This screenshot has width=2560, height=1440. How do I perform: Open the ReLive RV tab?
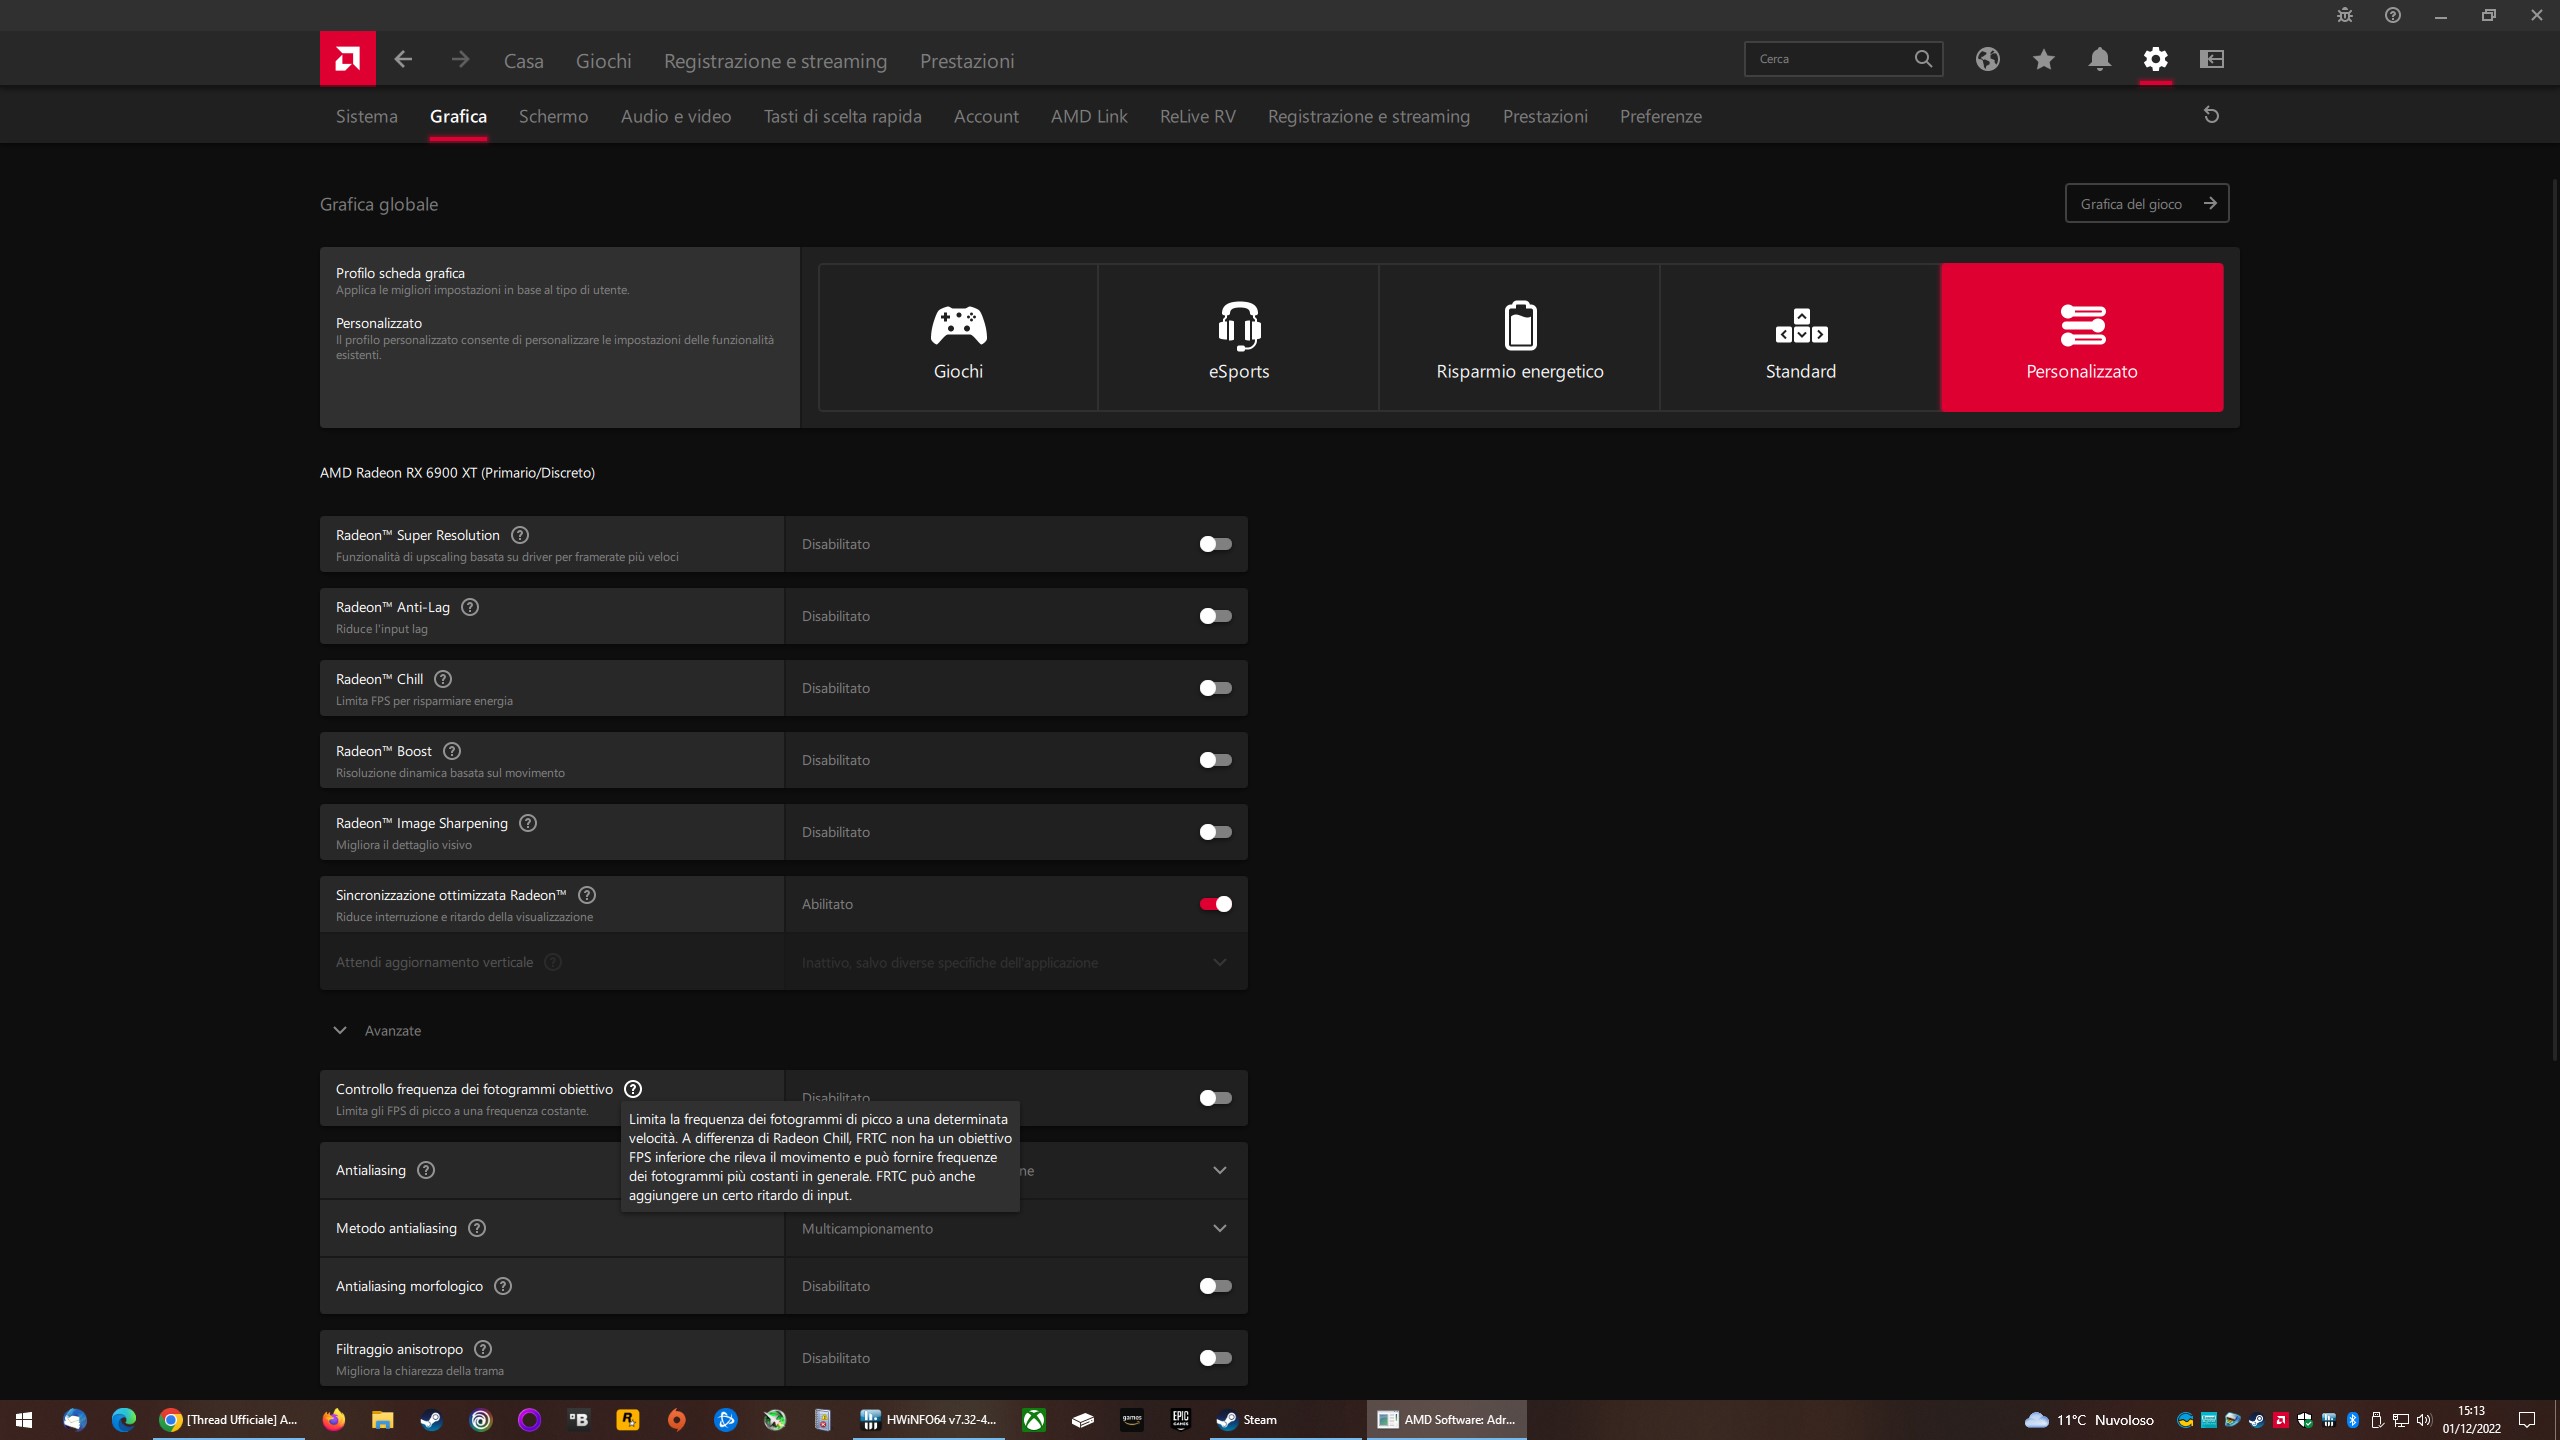pyautogui.click(x=1198, y=116)
